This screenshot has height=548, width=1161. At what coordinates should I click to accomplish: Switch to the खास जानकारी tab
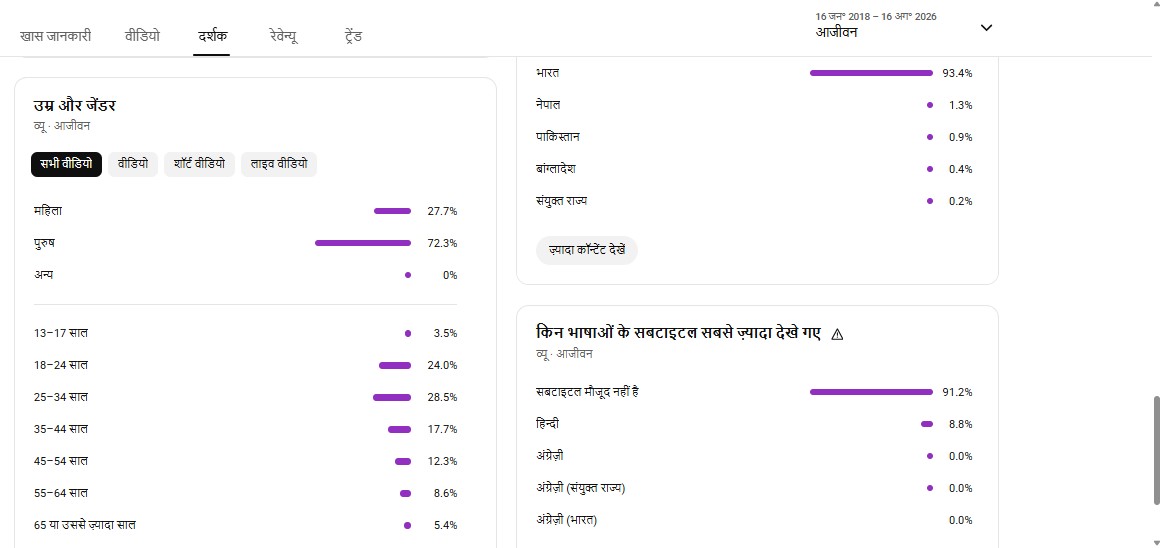[x=56, y=36]
